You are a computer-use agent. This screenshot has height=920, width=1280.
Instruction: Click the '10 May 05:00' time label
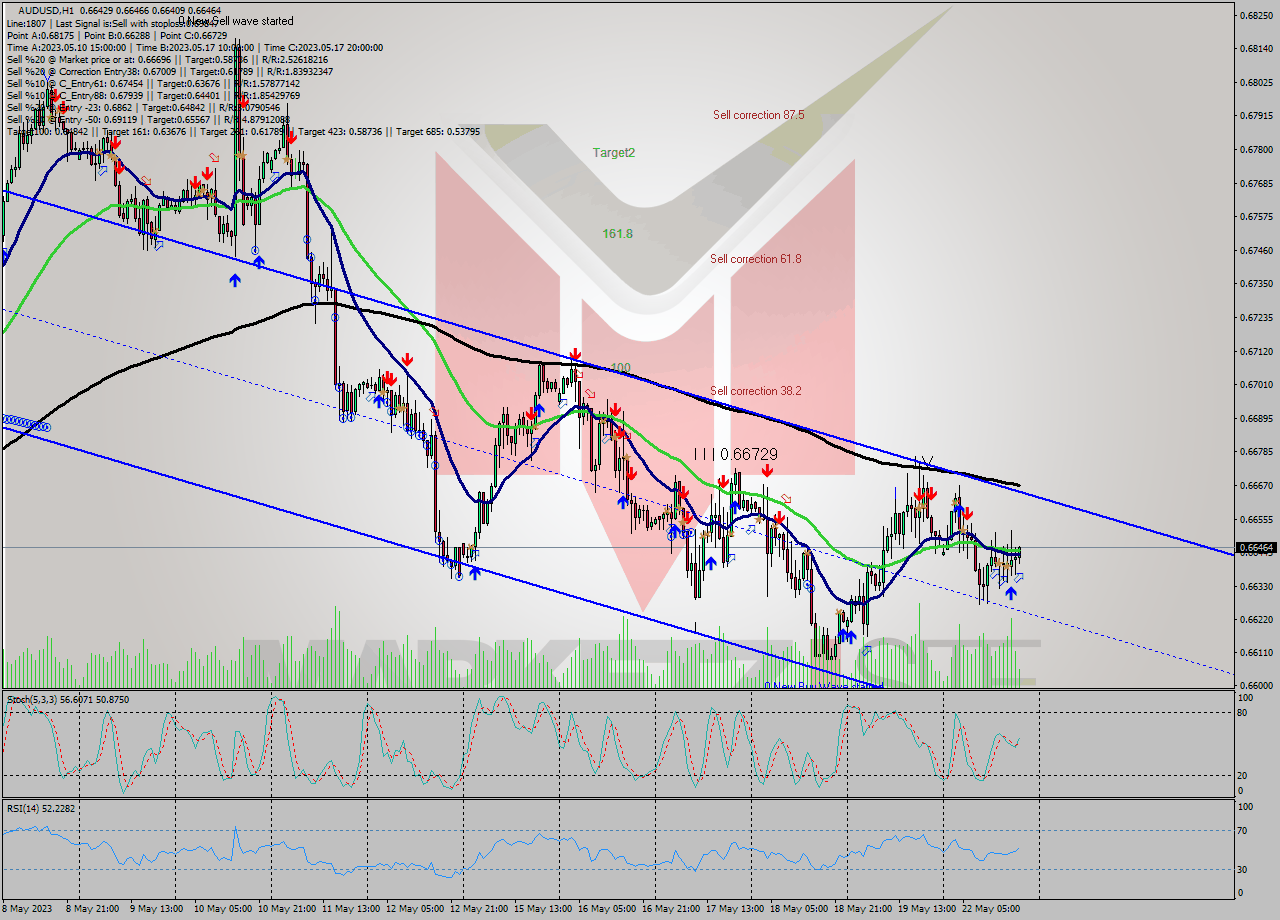tap(221, 909)
